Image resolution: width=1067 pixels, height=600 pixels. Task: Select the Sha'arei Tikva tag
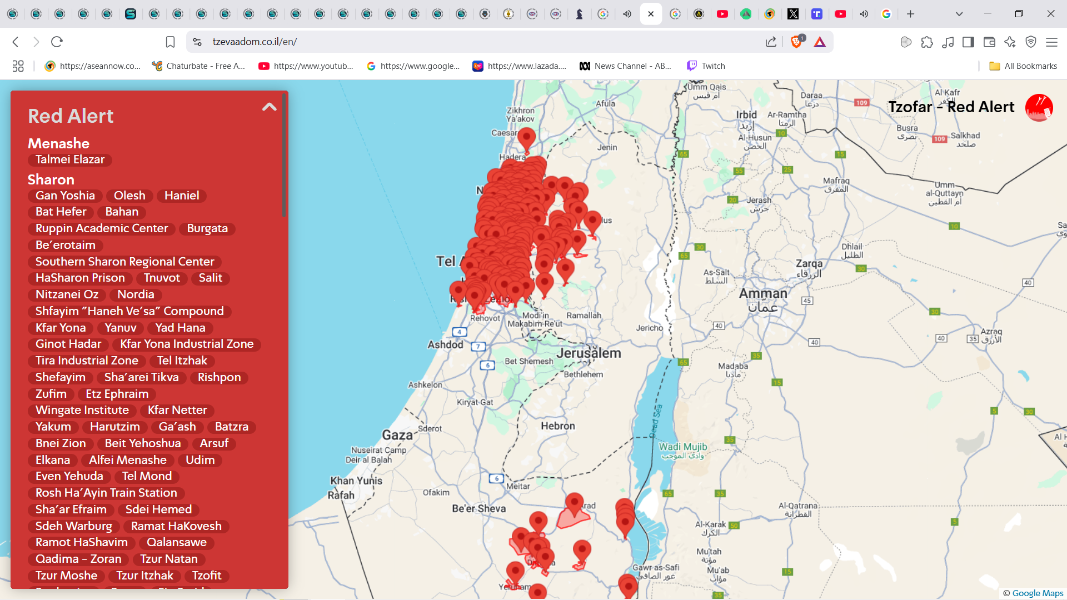pyautogui.click(x=142, y=377)
